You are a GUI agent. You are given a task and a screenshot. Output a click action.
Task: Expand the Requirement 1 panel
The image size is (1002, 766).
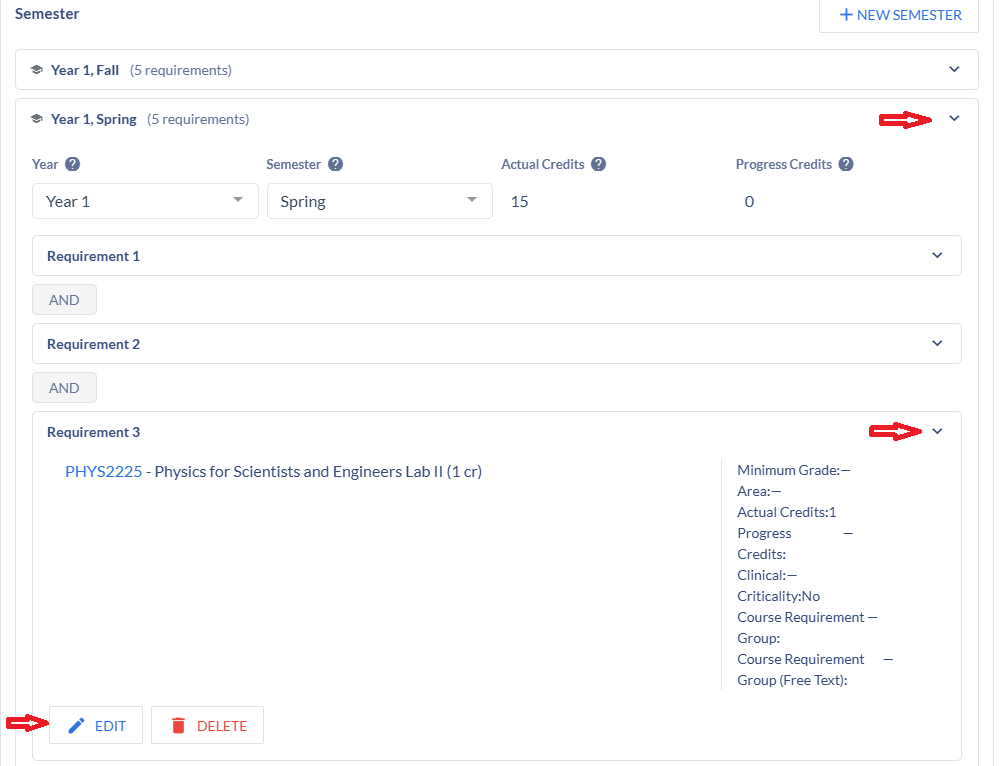point(937,256)
